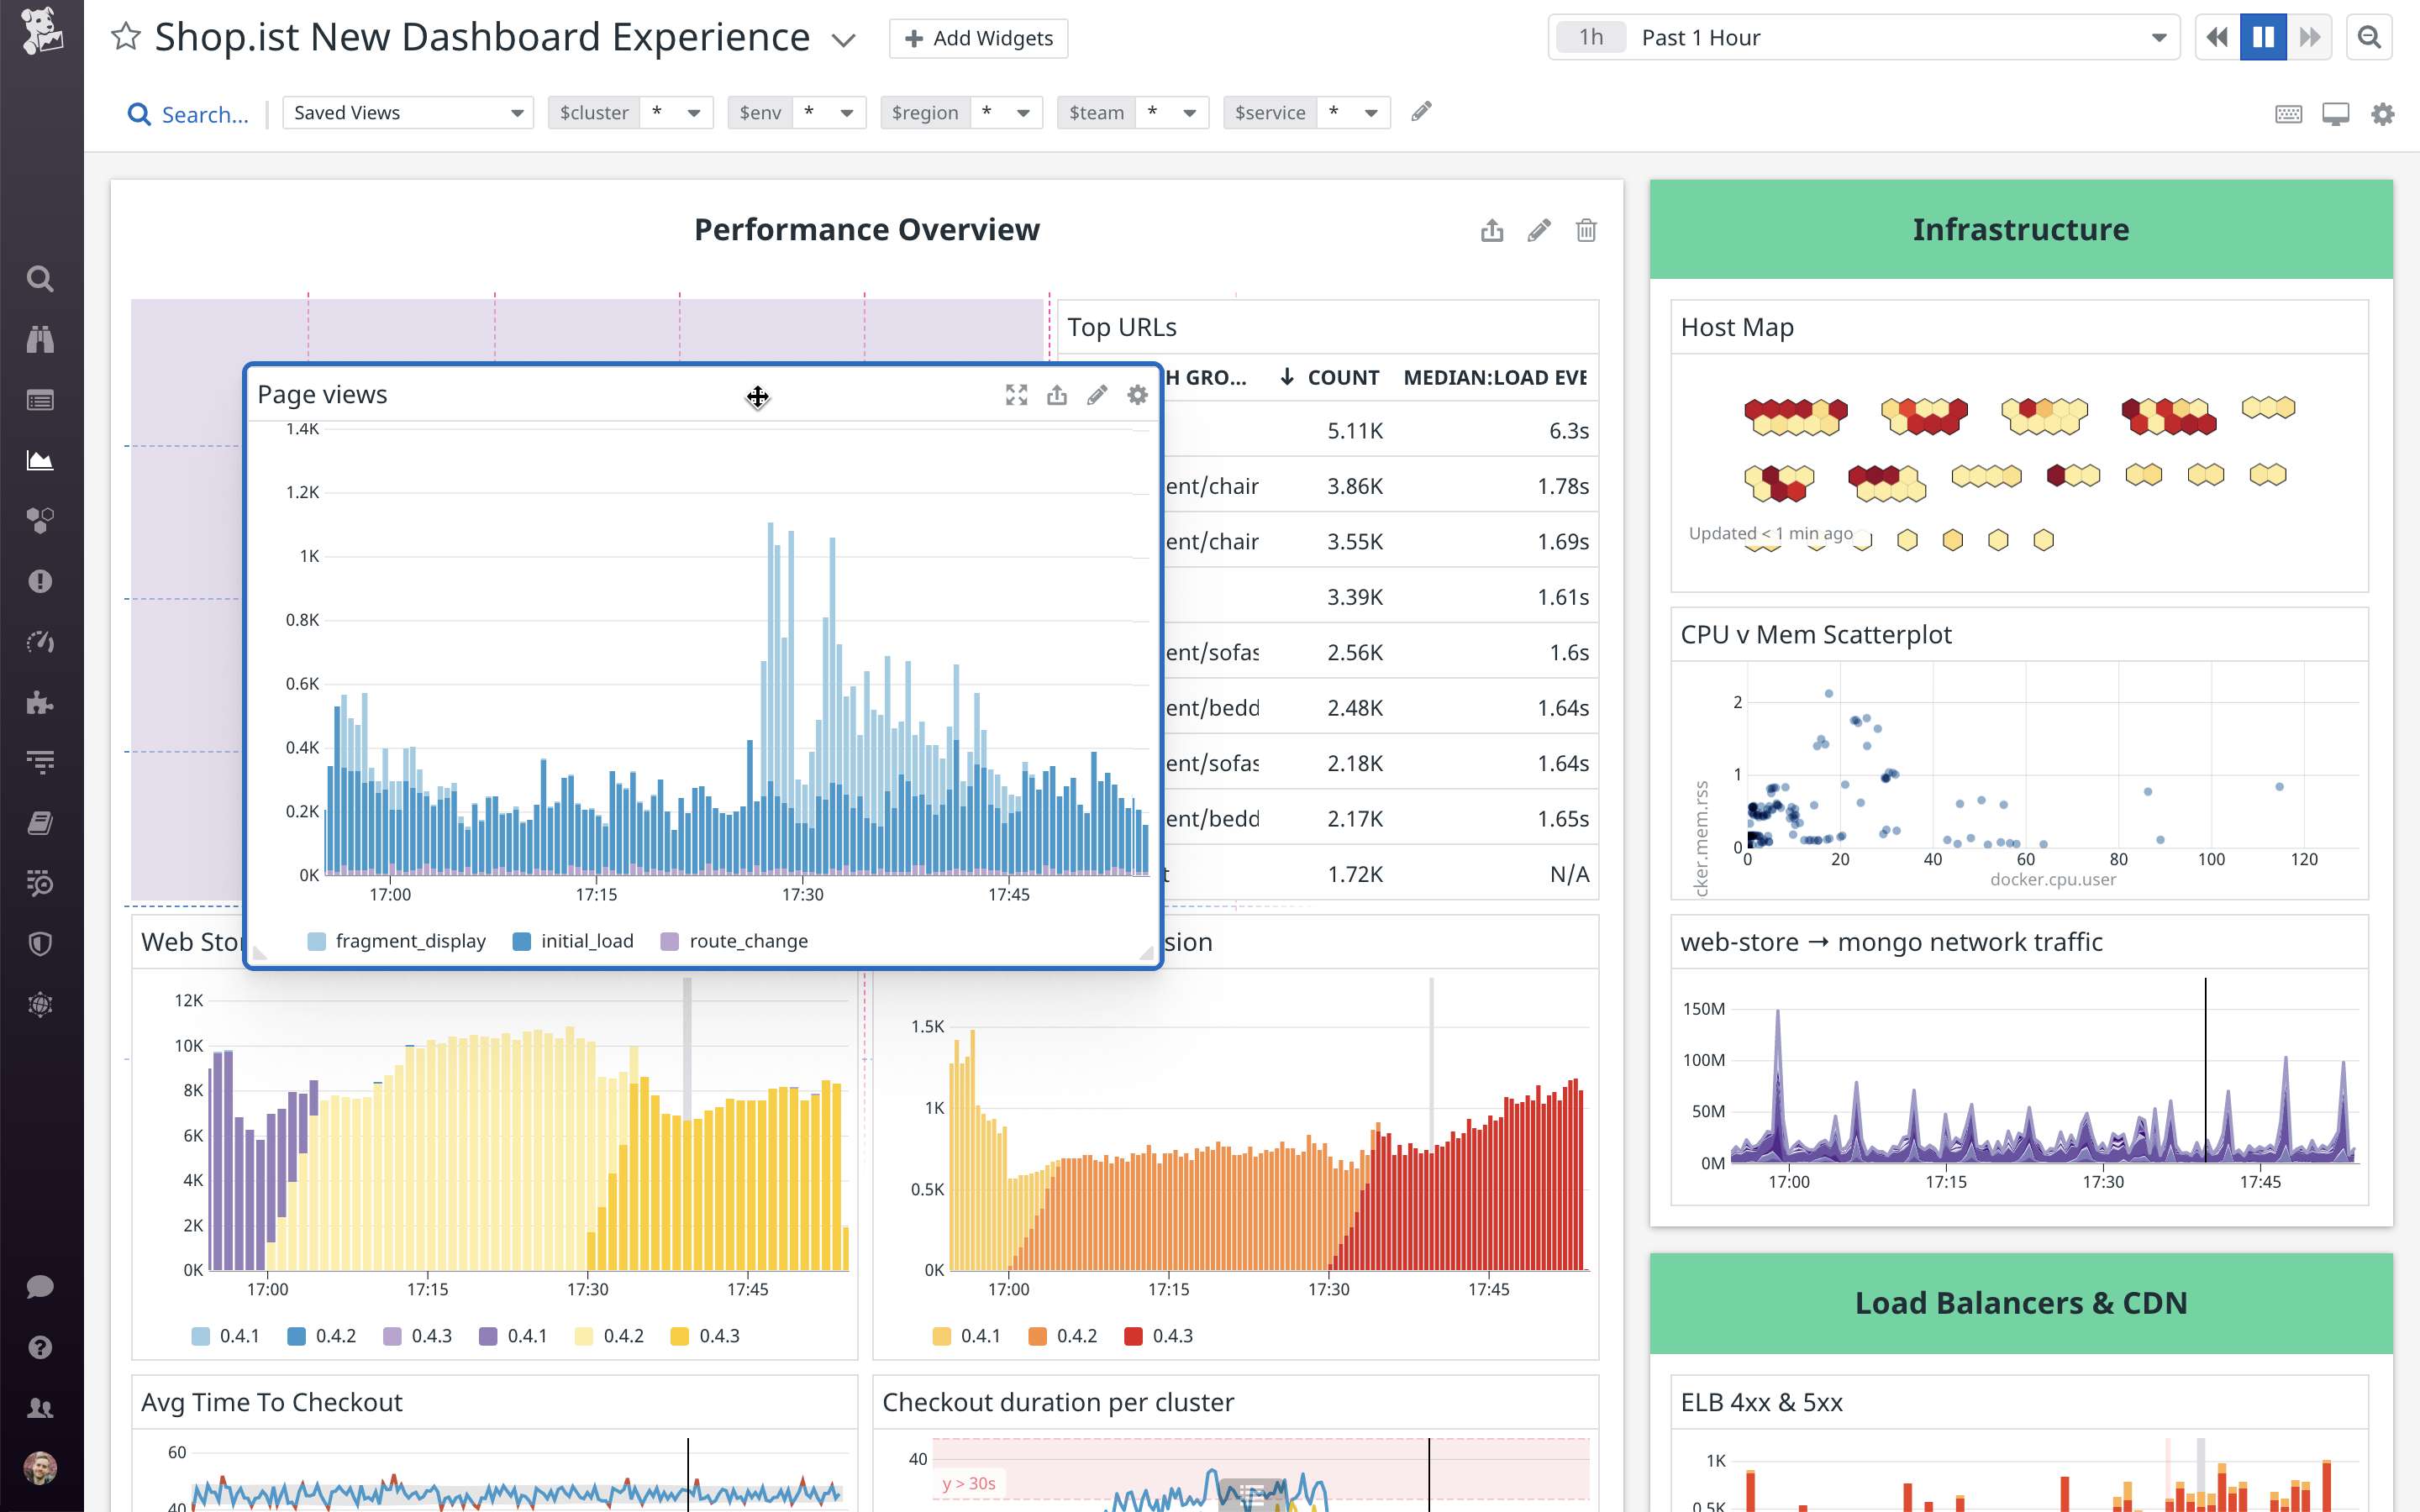Star the Shop.ist New Dashboard Experience
The width and height of the screenshot is (2420, 1512).
(x=125, y=36)
